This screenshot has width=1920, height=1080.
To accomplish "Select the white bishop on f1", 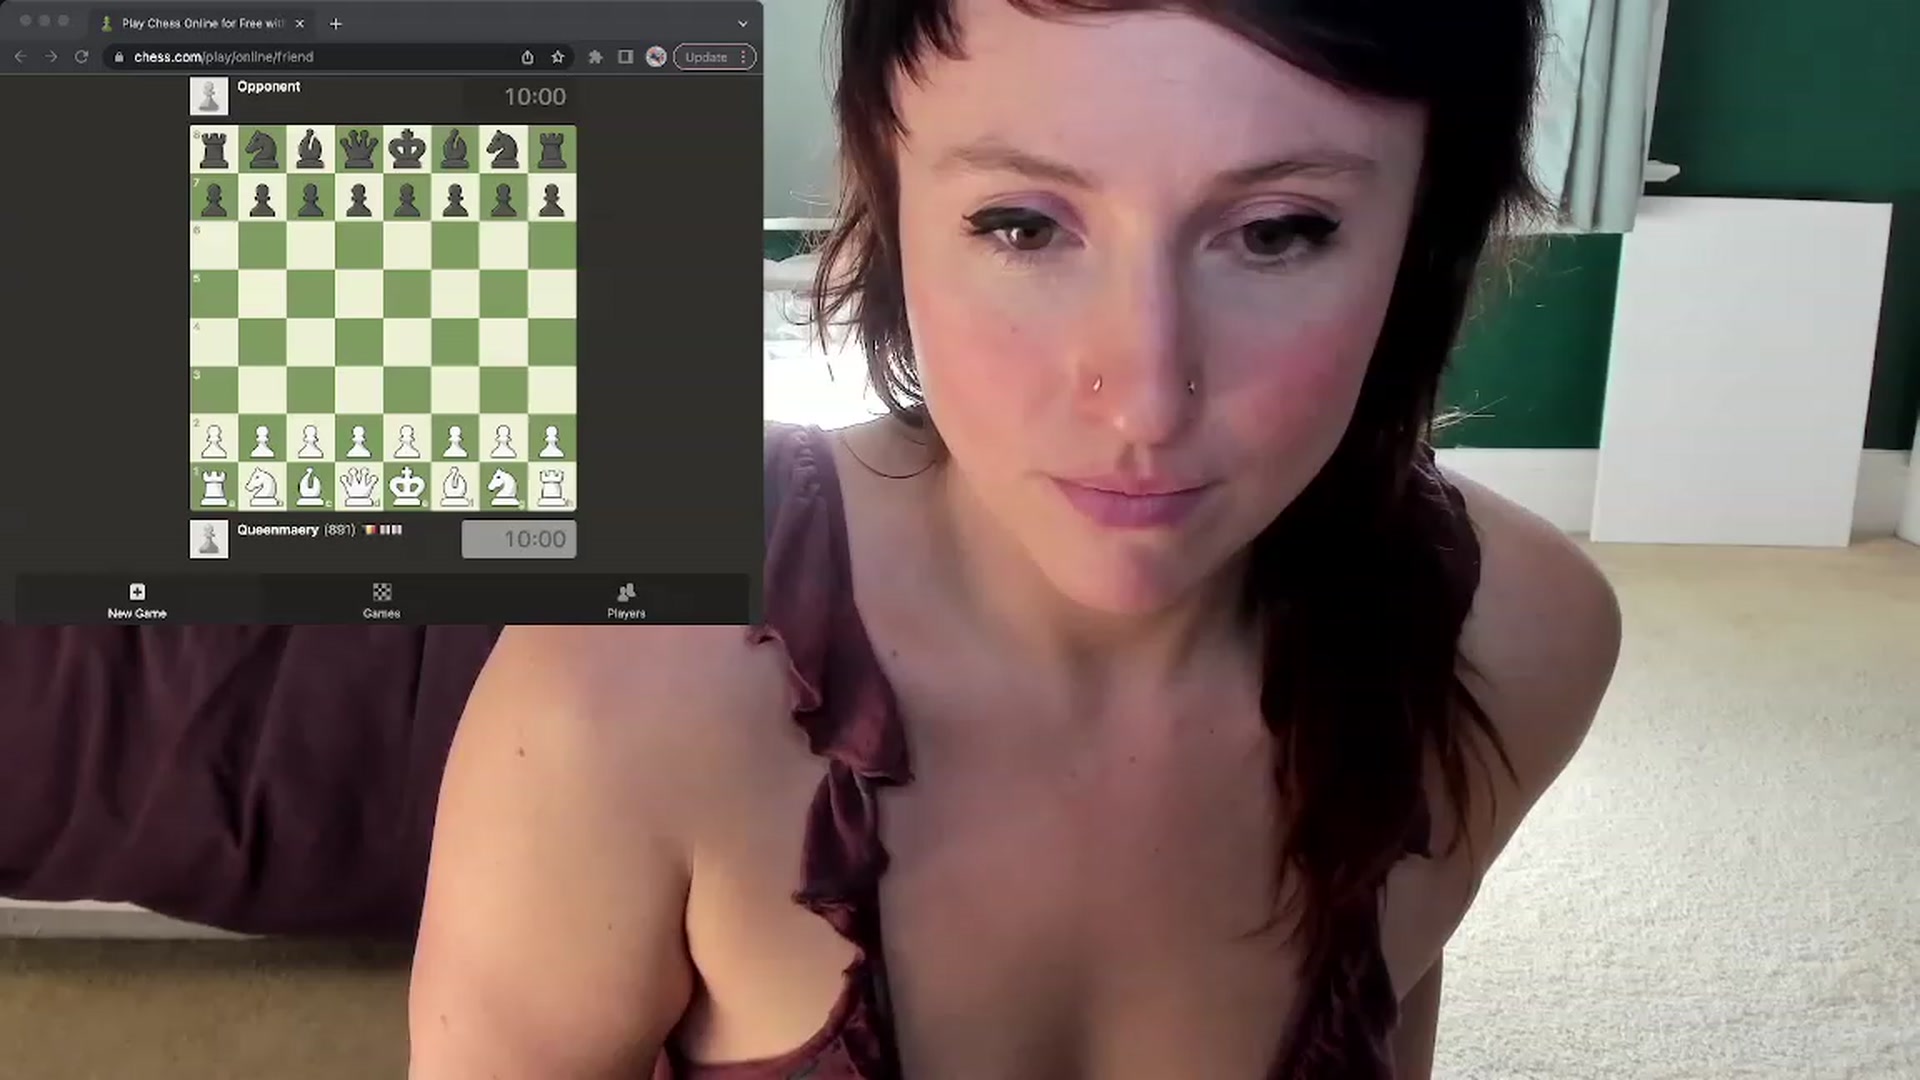I will 455,487.
